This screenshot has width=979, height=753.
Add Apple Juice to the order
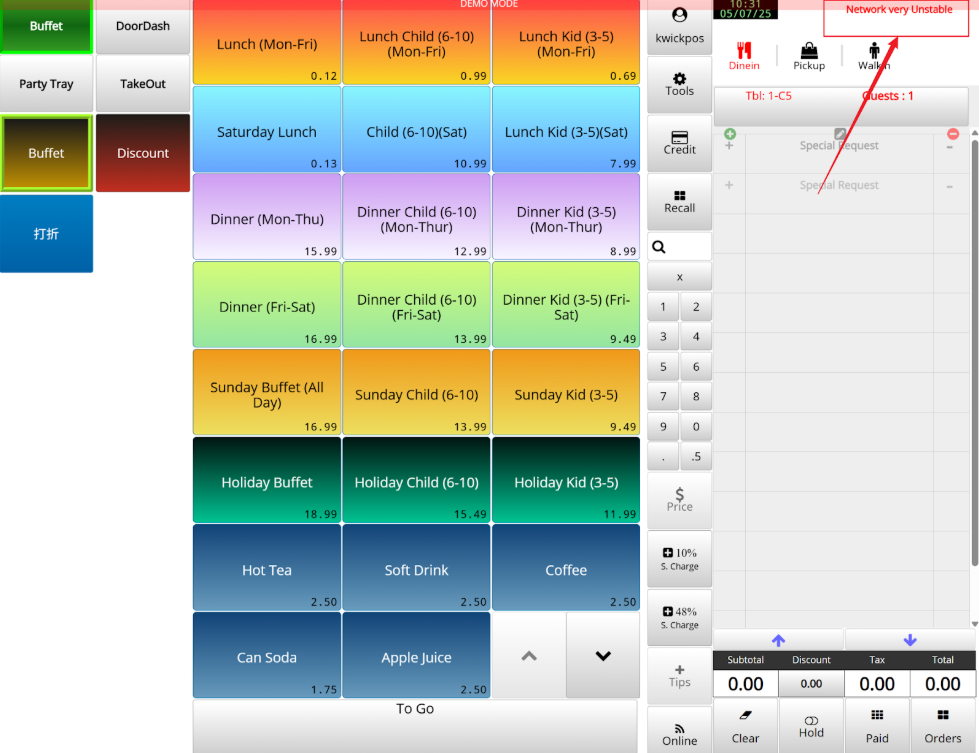click(x=416, y=656)
